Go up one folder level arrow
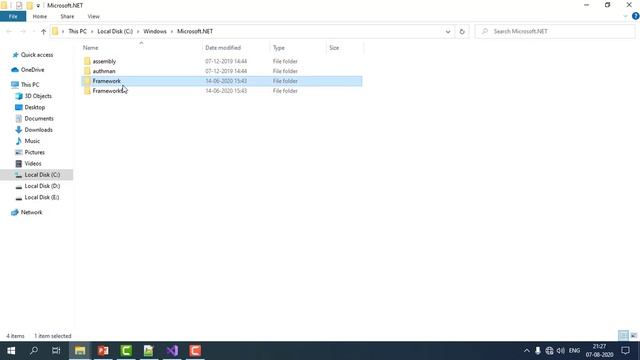Image resolution: width=640 pixels, height=360 pixels. click(x=43, y=31)
